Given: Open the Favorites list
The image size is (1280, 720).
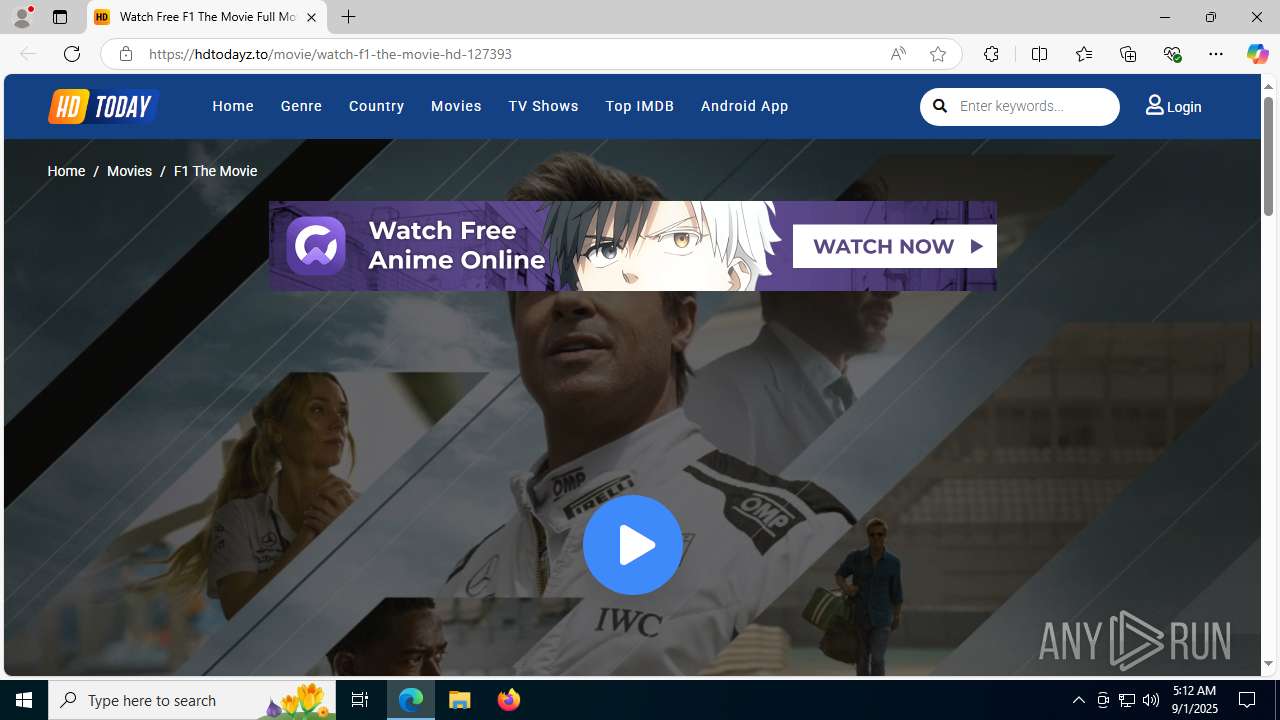Looking at the screenshot, I should point(1083,54).
